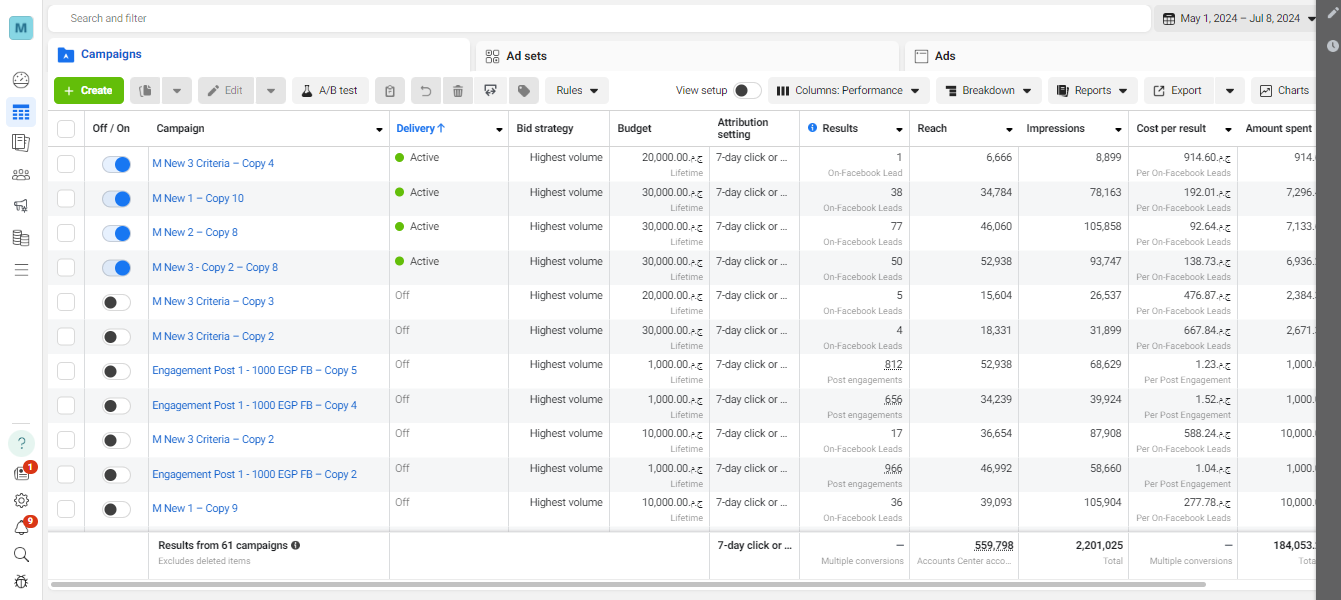
Task: Toggle the View setup switch
Action: (x=747, y=91)
